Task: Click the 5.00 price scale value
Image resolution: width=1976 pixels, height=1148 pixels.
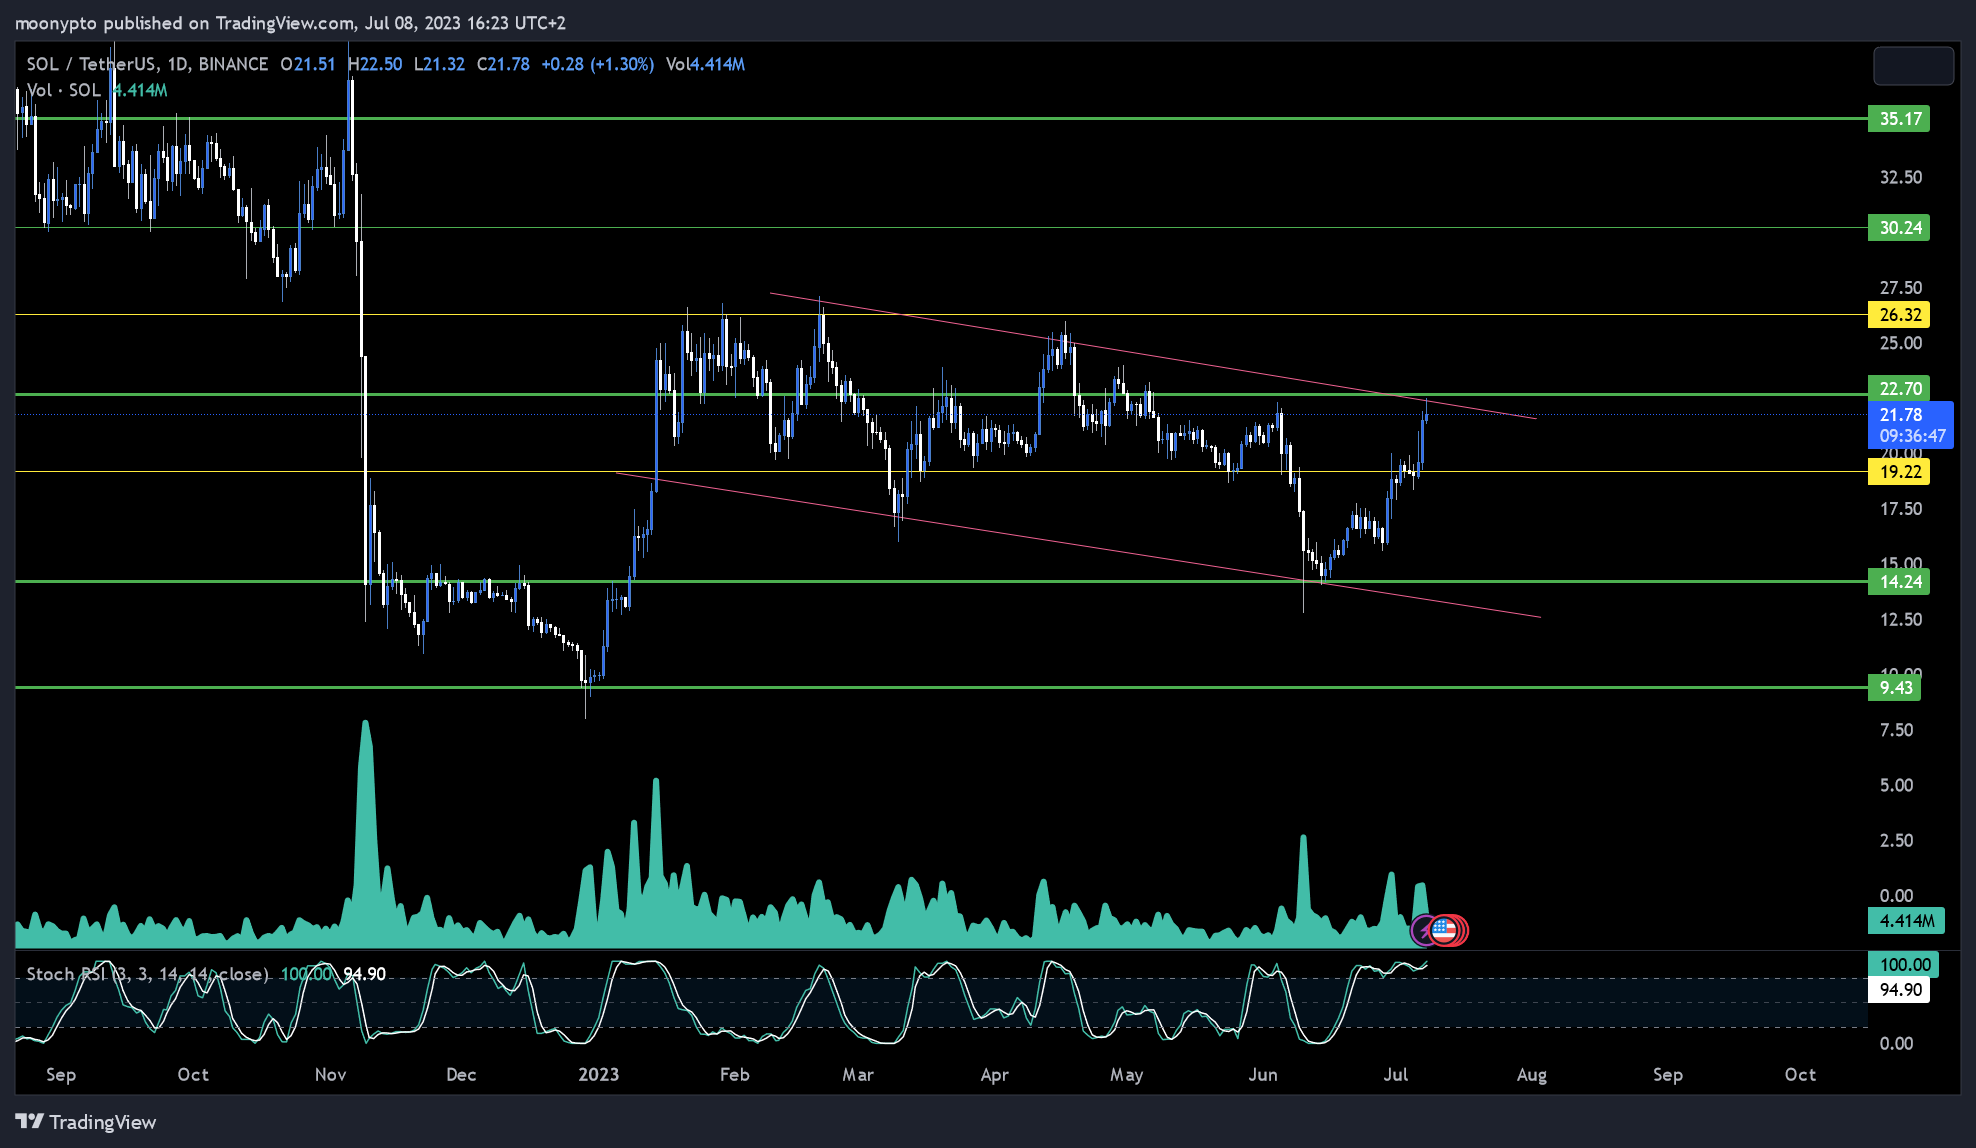Action: click(x=1896, y=785)
